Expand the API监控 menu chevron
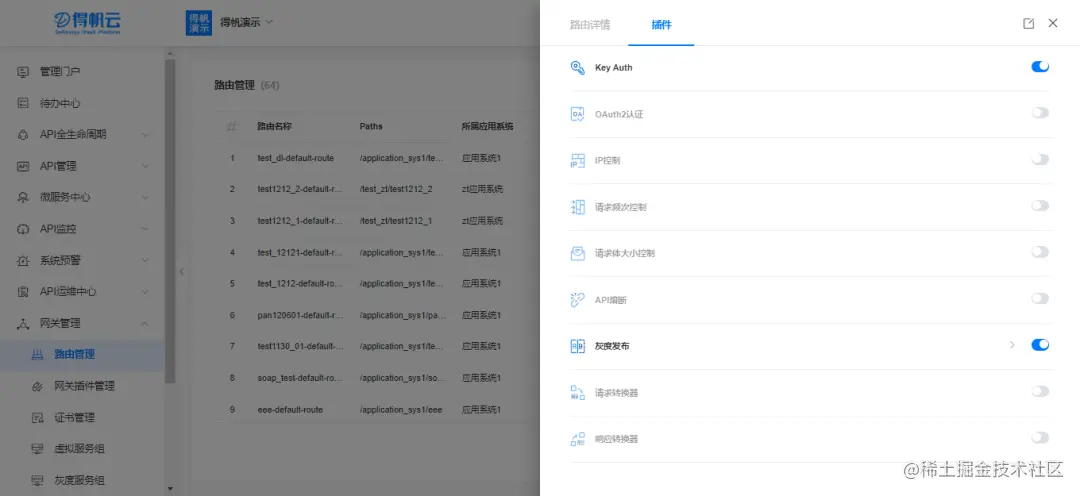 (x=145, y=229)
